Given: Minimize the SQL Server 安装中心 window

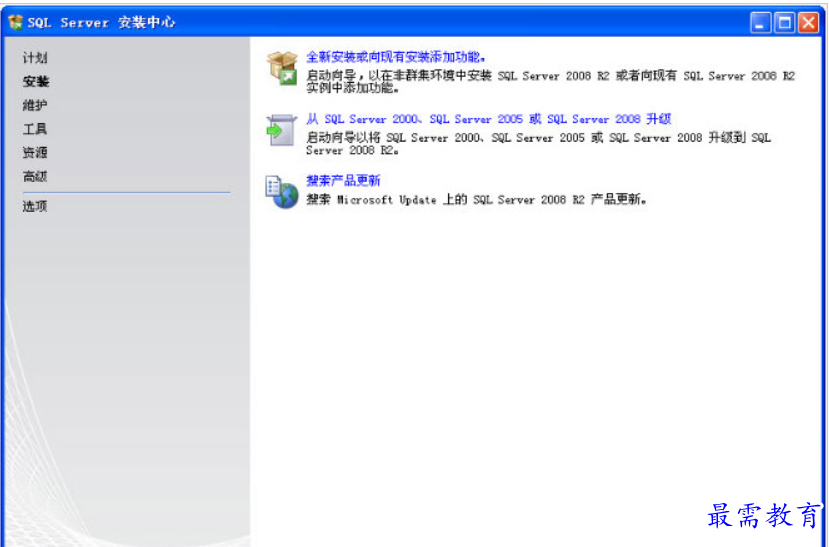Looking at the screenshot, I should pyautogui.click(x=760, y=23).
